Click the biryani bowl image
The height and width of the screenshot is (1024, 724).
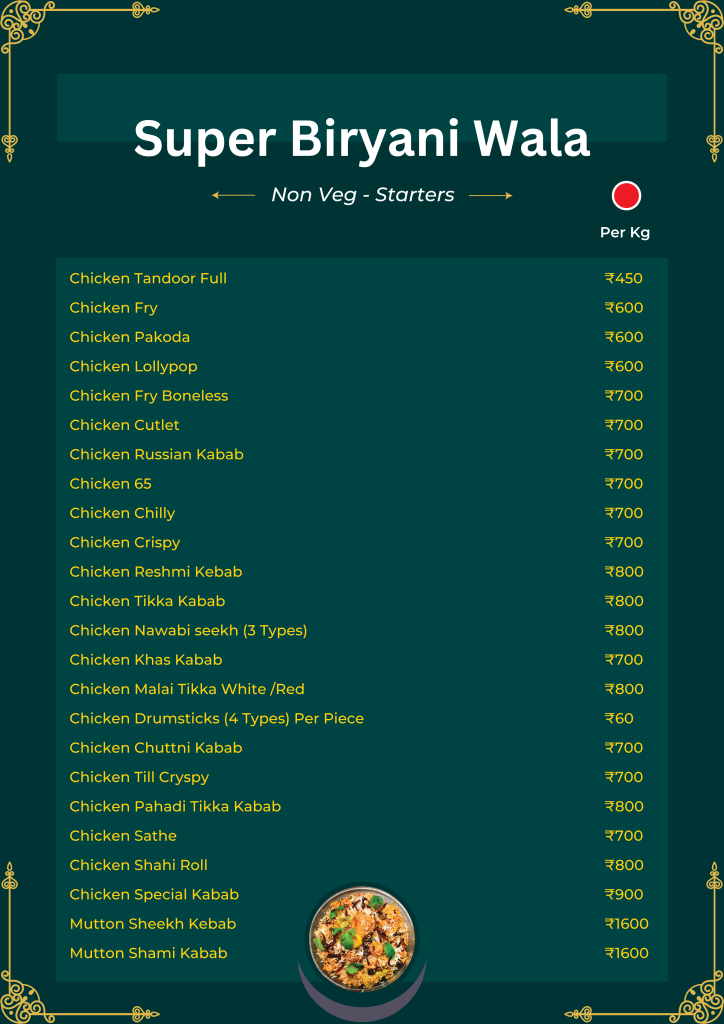point(361,937)
